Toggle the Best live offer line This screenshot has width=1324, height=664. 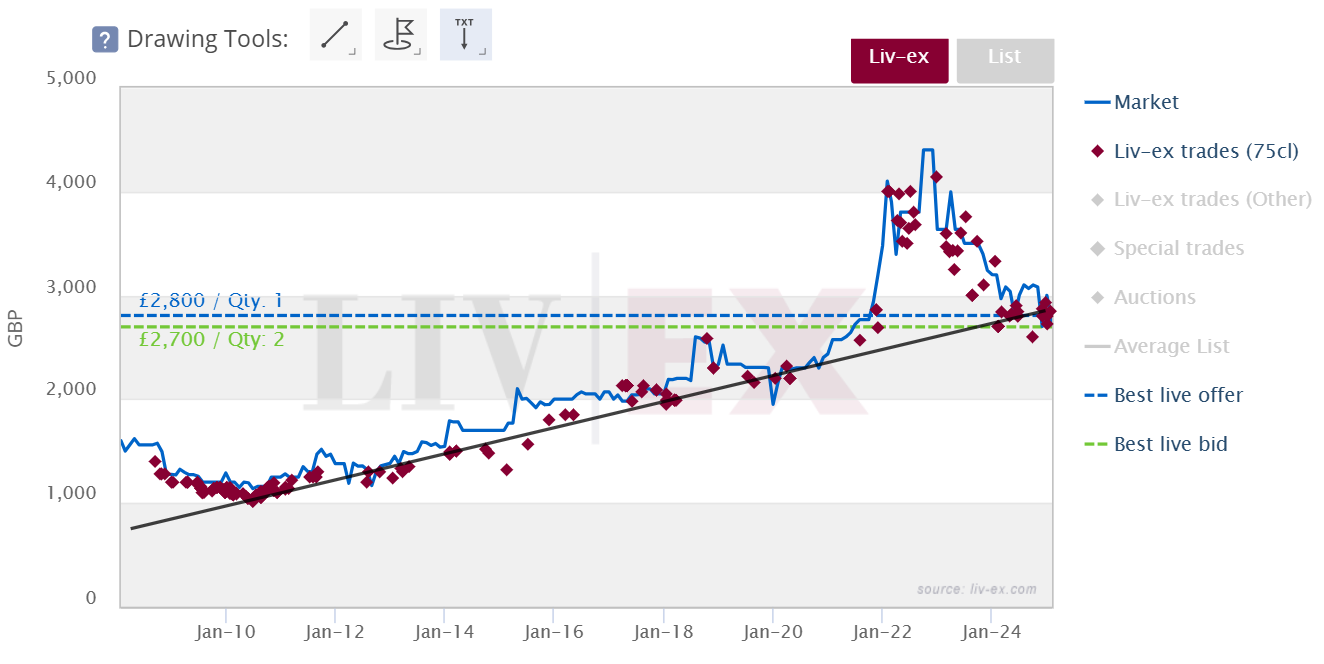1164,396
